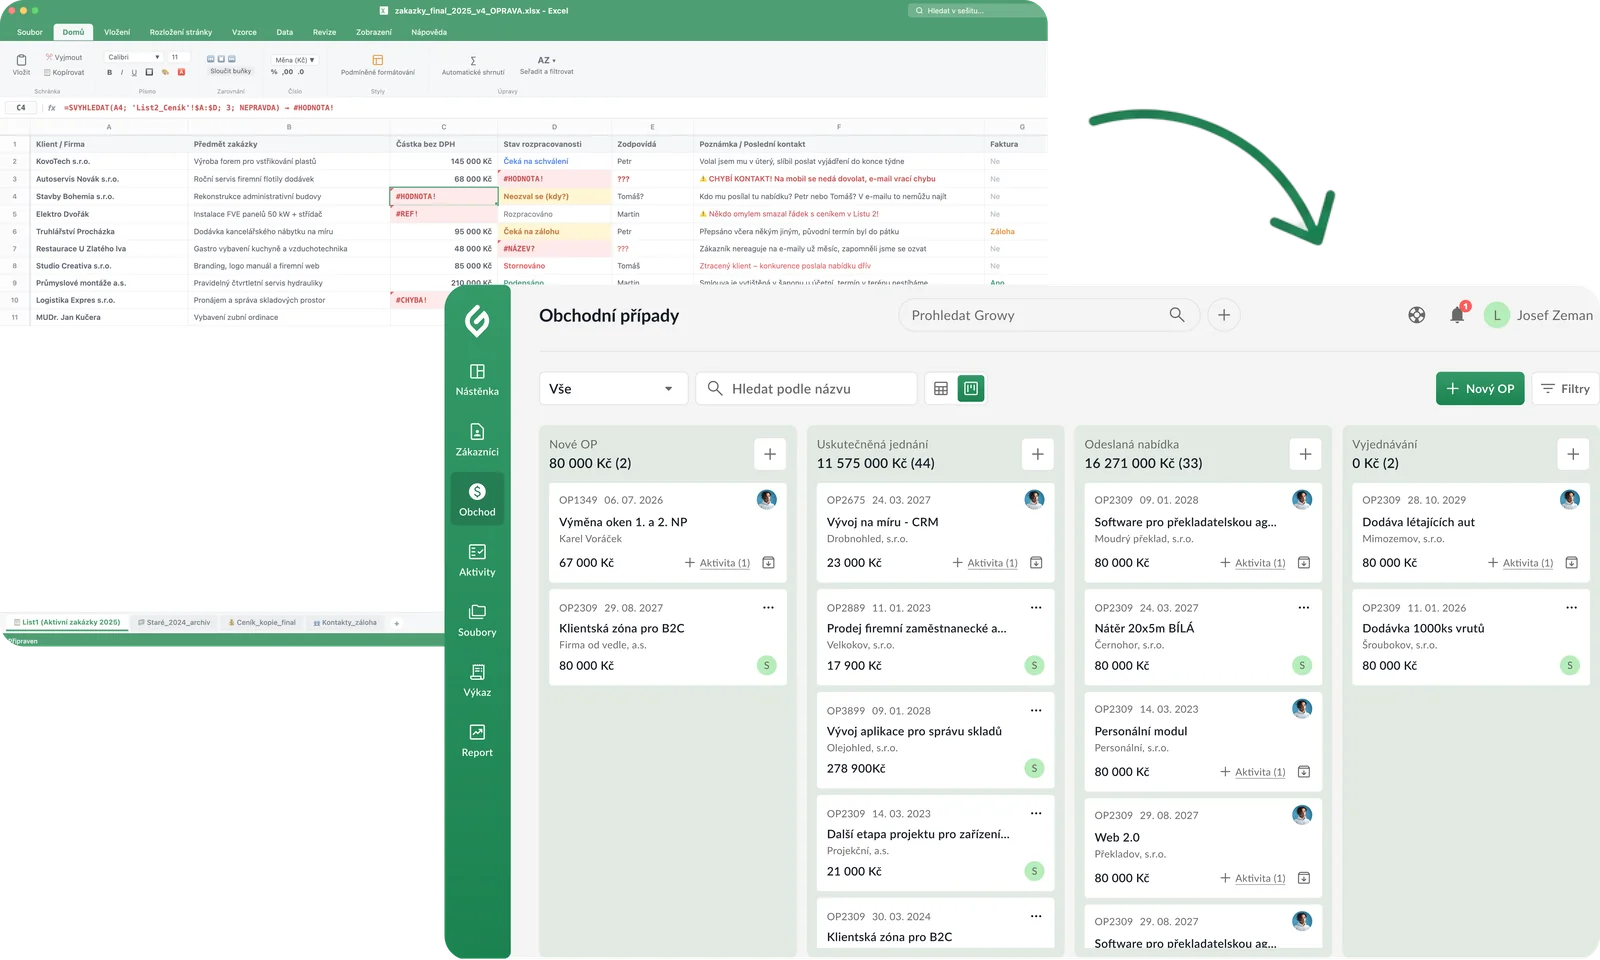The width and height of the screenshot is (1600, 960).
Task: Open Měna (Kč) number format dropdown
Action: pos(295,60)
